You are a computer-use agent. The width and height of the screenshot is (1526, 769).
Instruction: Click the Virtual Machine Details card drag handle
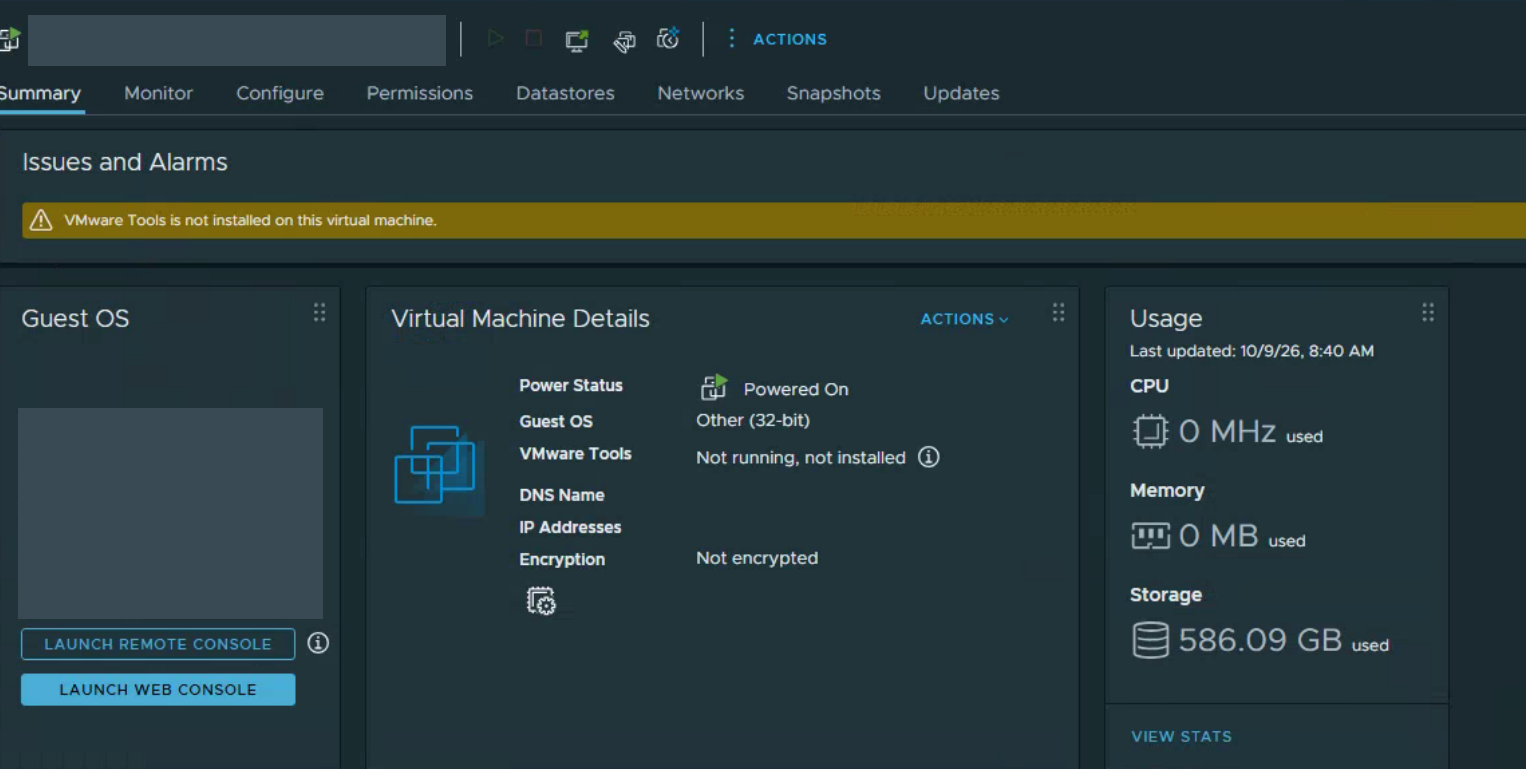(x=1059, y=313)
